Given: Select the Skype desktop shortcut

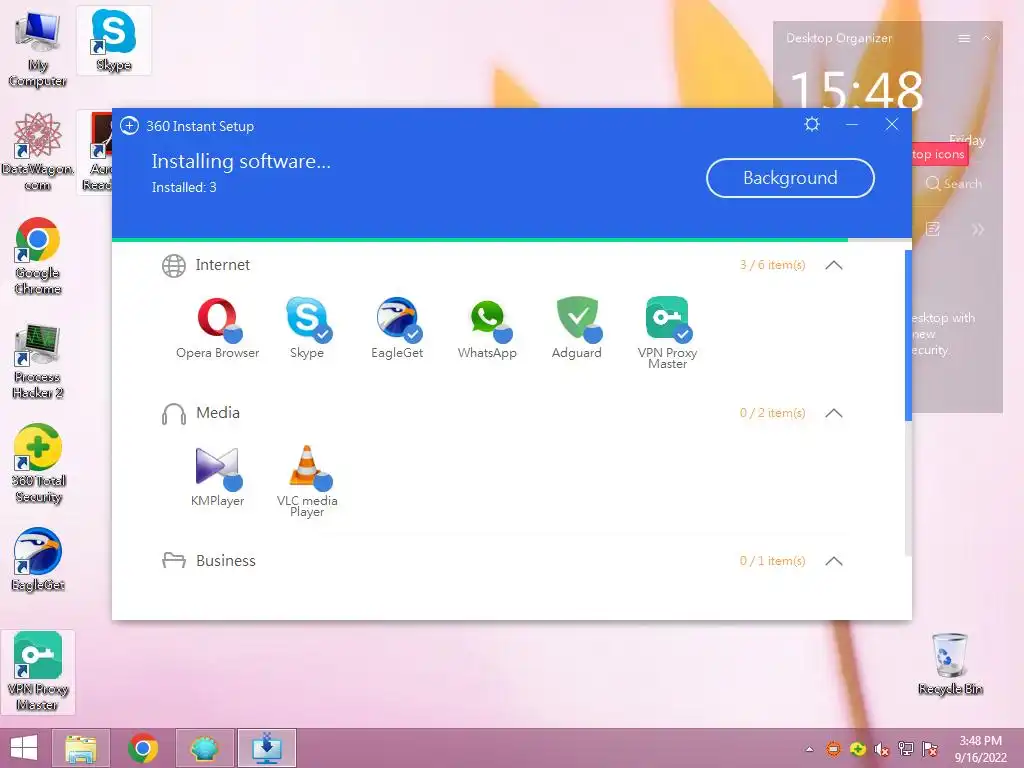Looking at the screenshot, I should [x=114, y=40].
